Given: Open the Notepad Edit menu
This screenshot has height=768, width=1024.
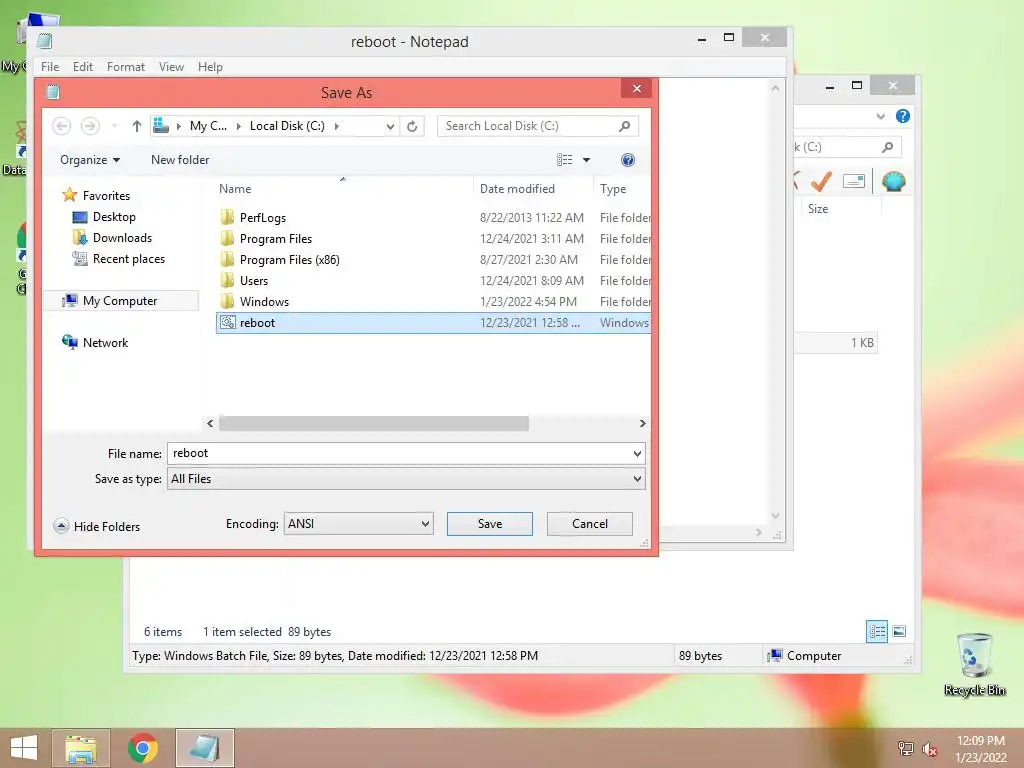Looking at the screenshot, I should click(83, 67).
